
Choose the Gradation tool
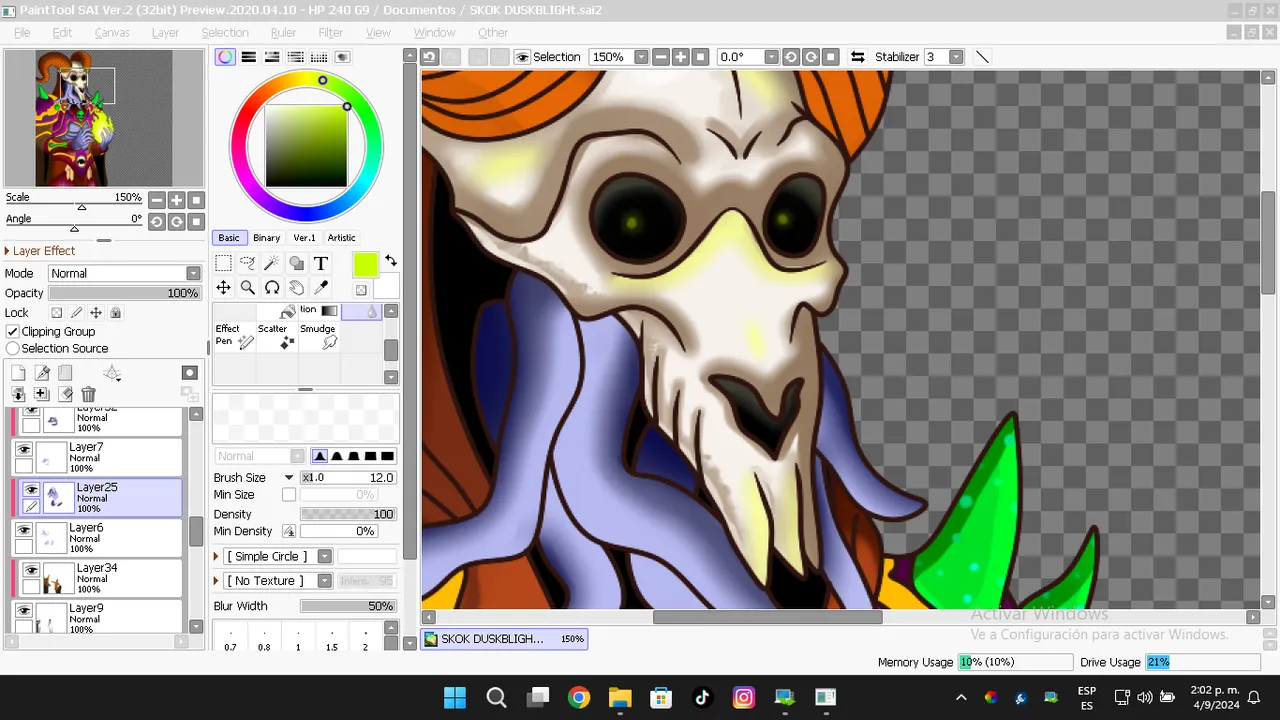tap(319, 311)
